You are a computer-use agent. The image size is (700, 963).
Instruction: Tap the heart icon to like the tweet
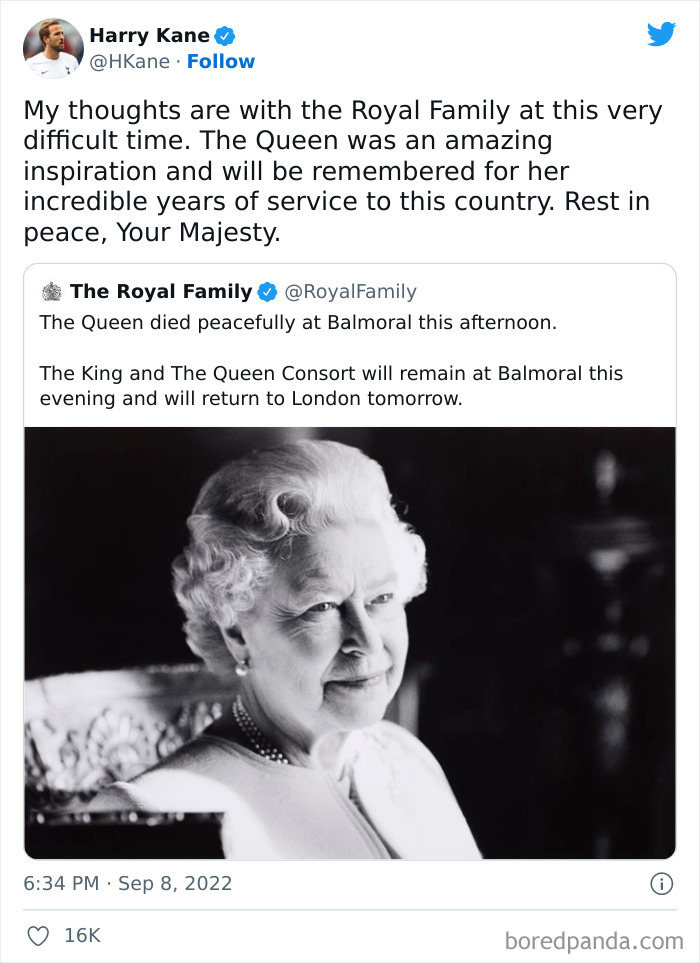(37, 936)
